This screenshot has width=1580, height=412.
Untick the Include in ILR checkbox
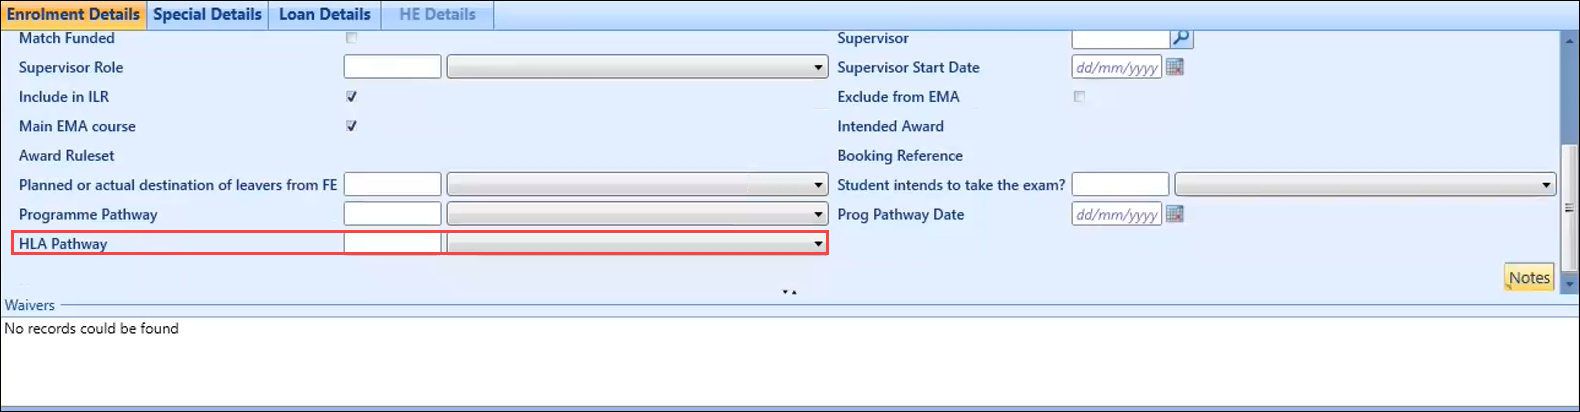coord(351,97)
